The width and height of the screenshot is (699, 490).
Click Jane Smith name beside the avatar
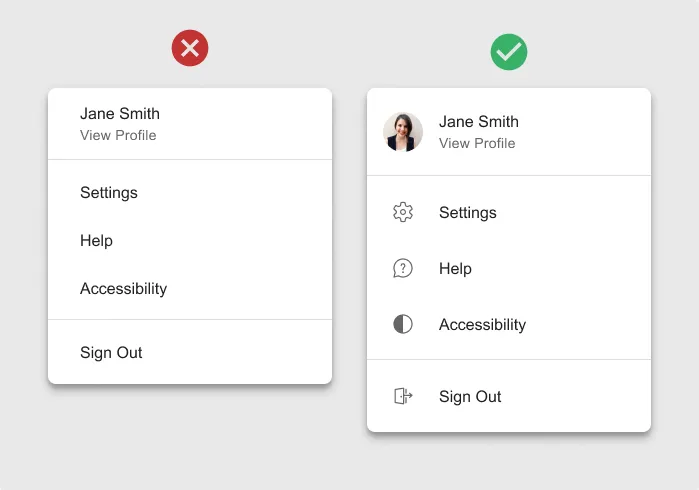[x=479, y=122]
